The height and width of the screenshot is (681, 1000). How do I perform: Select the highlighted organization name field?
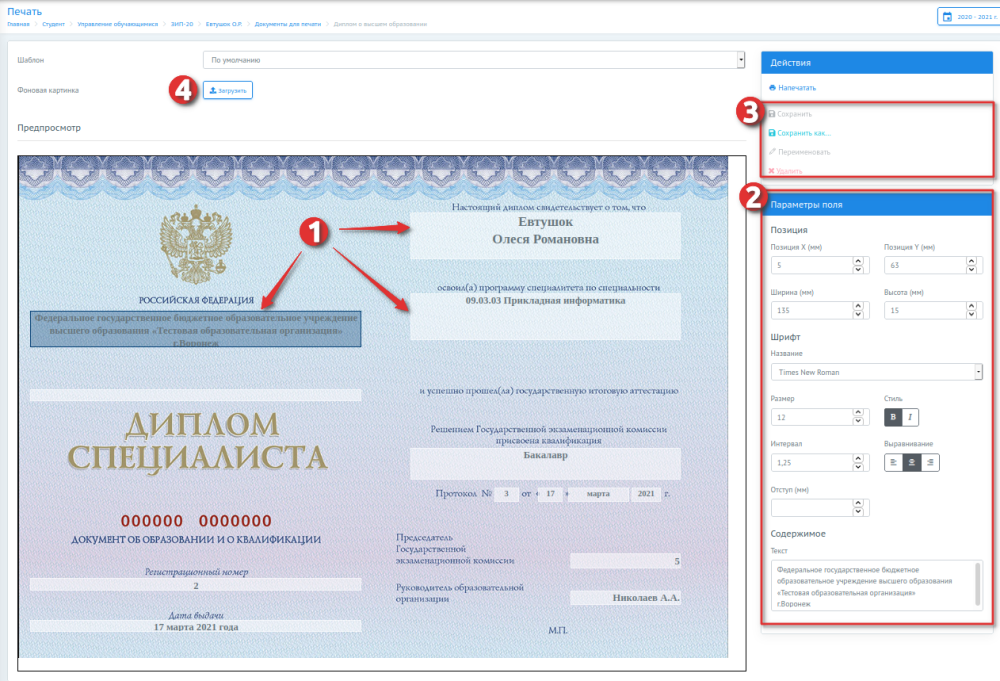[196, 329]
